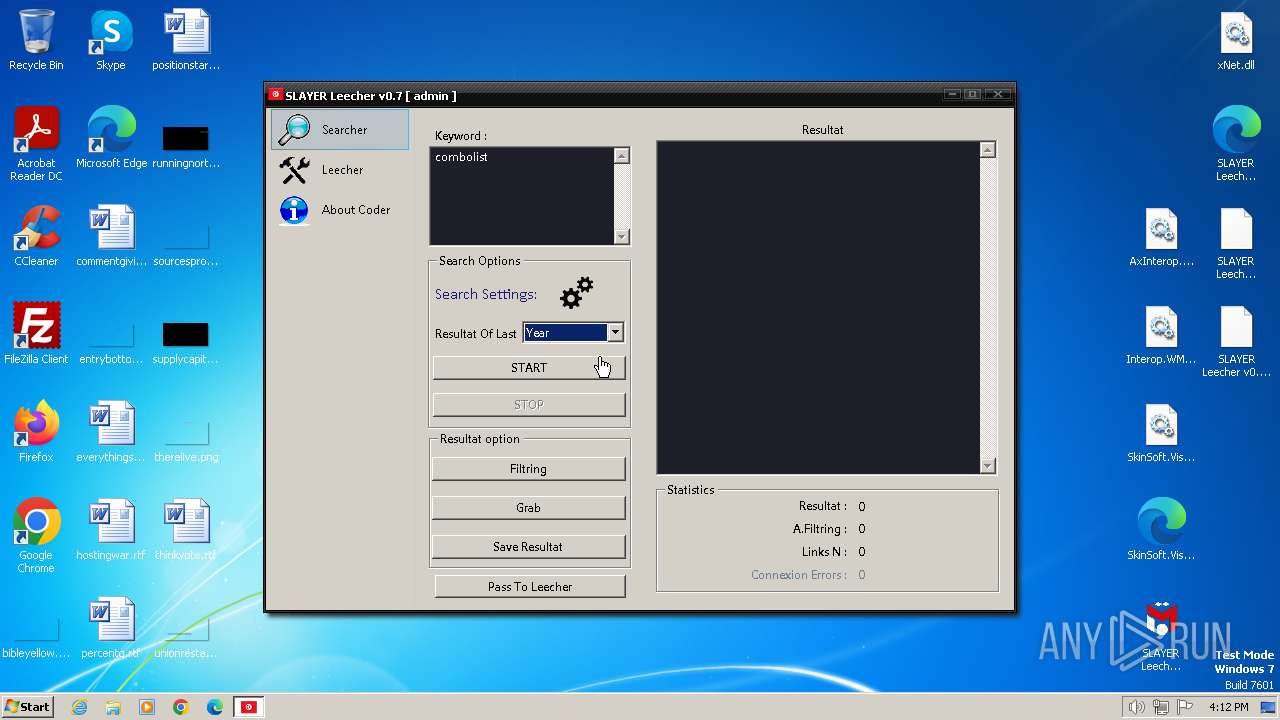Select everythings document on desktop
The image size is (1280, 720).
(x=111, y=432)
